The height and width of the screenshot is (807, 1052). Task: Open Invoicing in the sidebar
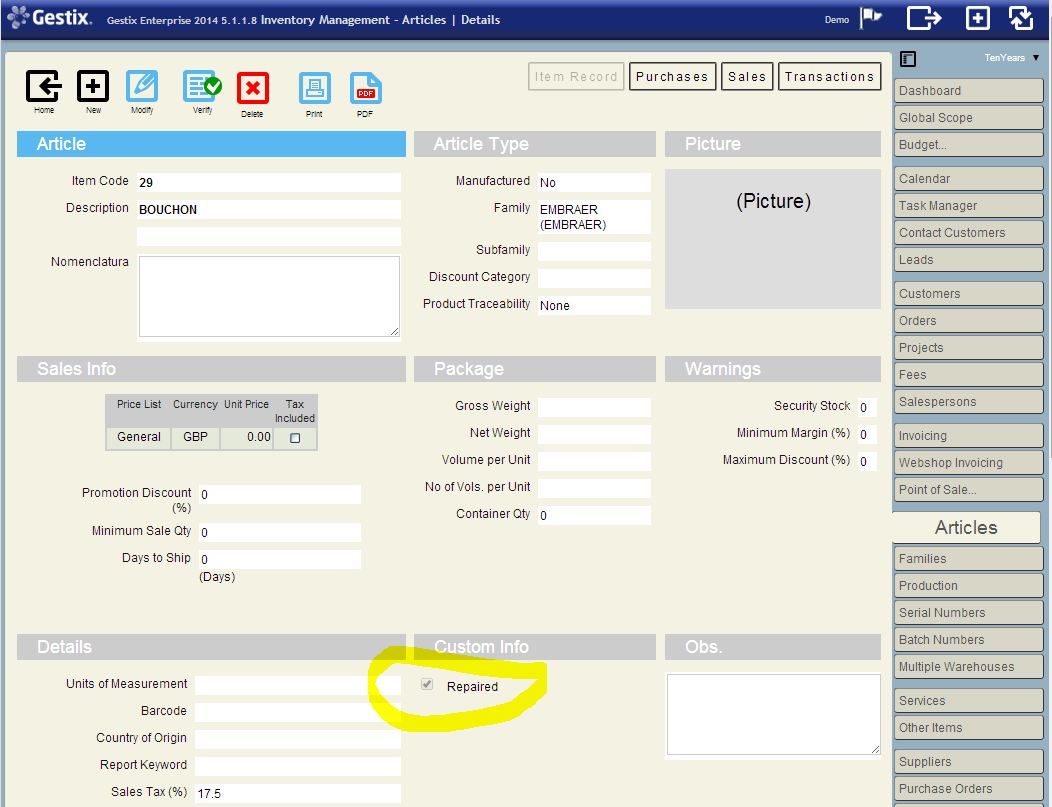(968, 435)
